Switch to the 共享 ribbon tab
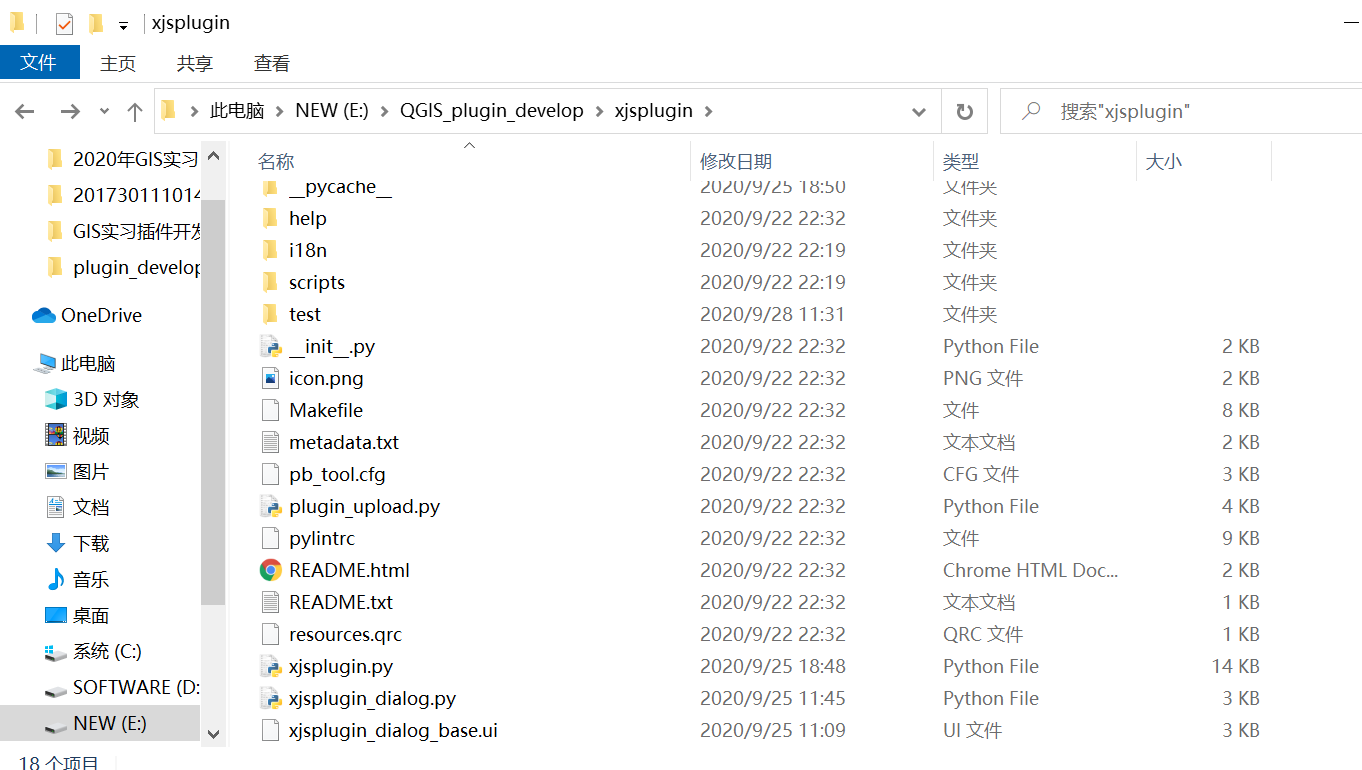The height and width of the screenshot is (770, 1362). [x=195, y=63]
